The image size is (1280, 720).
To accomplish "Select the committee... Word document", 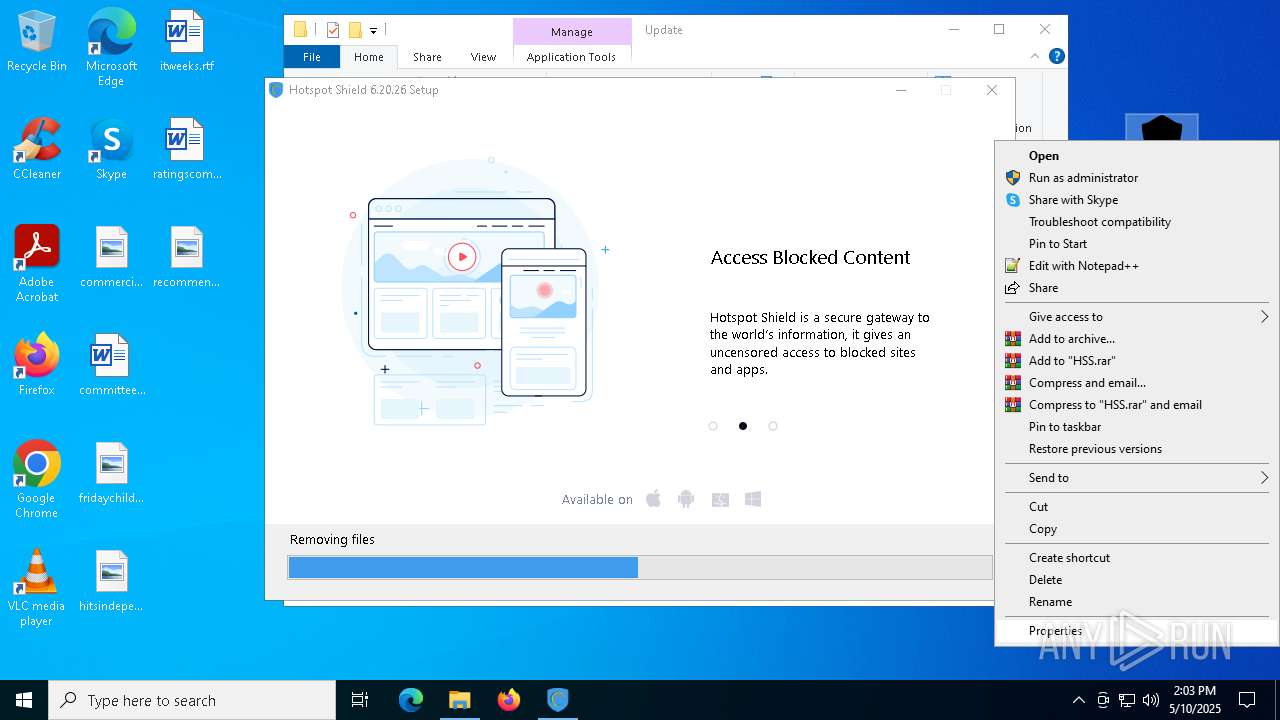I will click(x=111, y=365).
